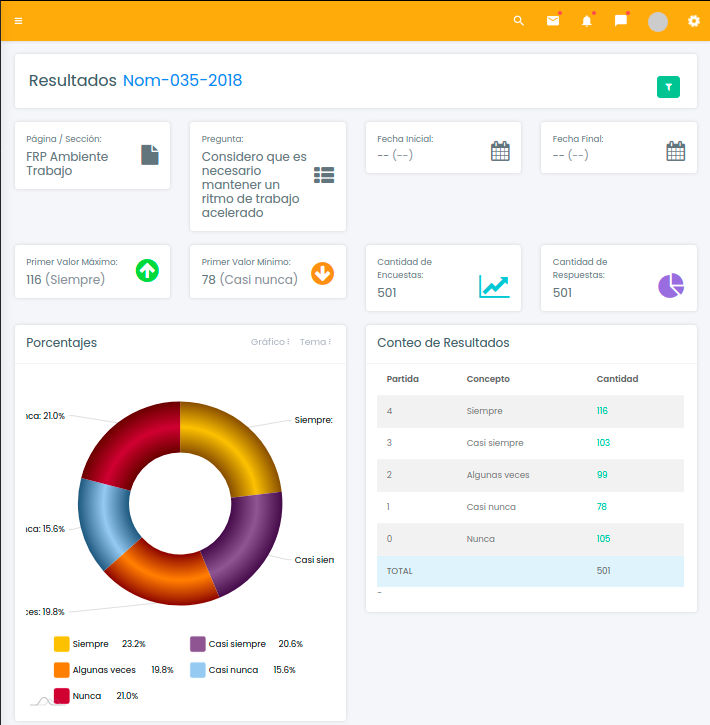This screenshot has height=725, width=710.
Task: Click the Fecha Final calendar icon
Action: [676, 151]
